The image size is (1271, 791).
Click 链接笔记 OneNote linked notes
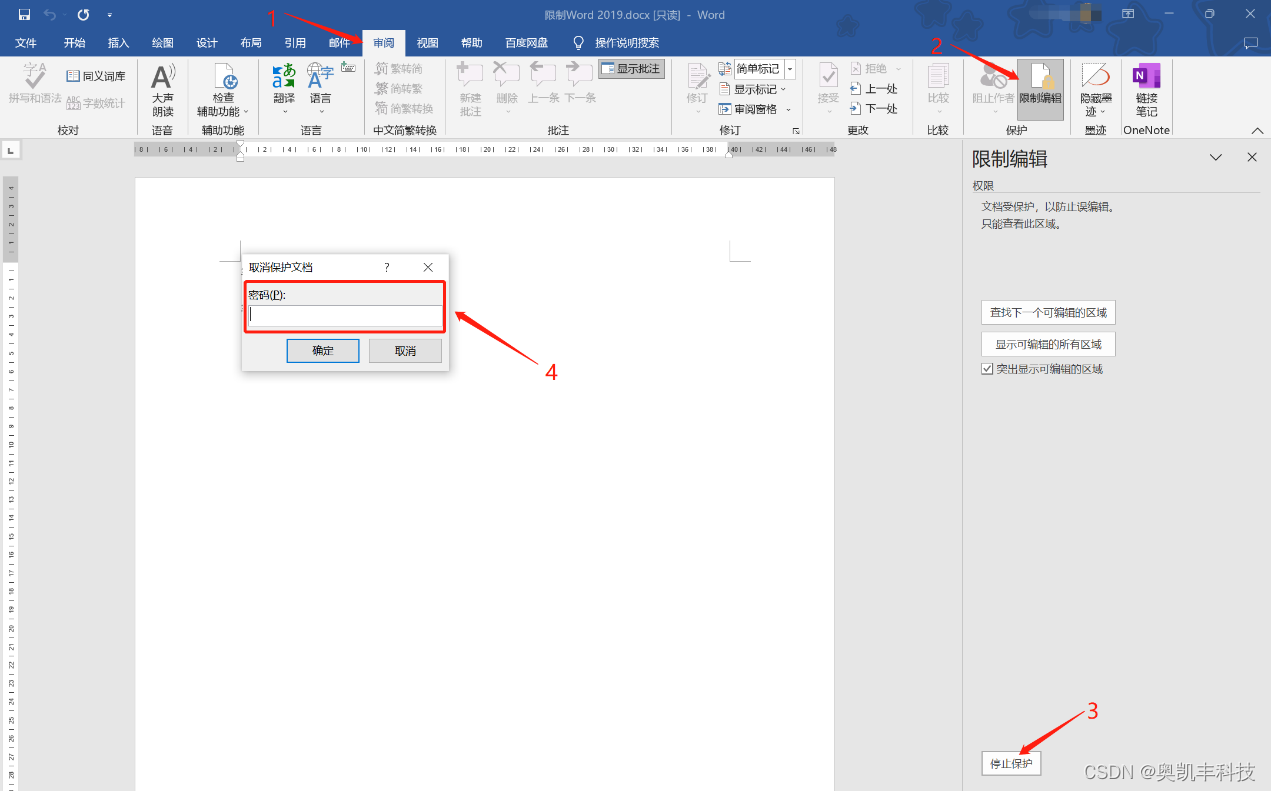pos(1147,90)
